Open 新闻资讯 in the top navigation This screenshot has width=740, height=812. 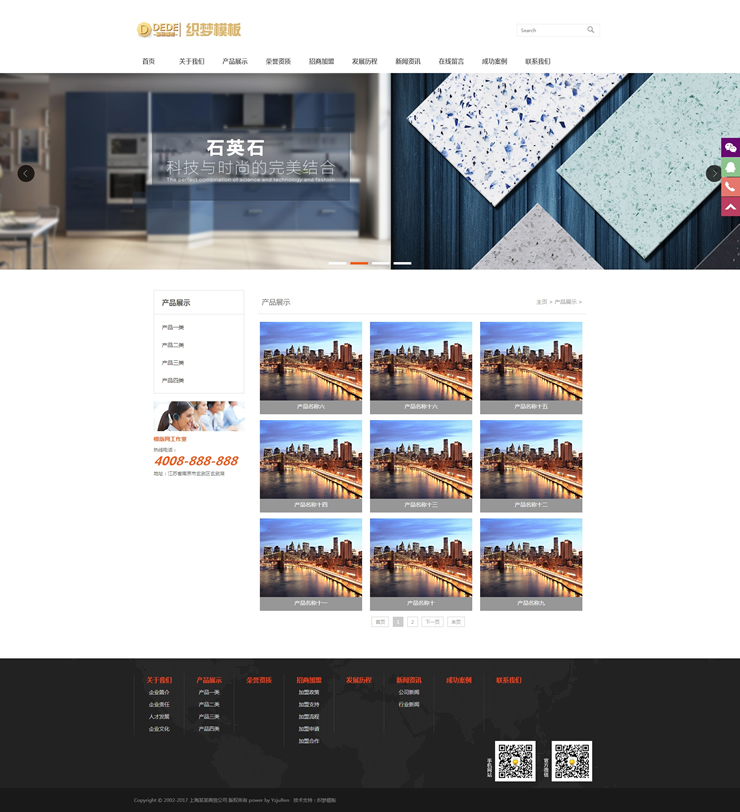(x=408, y=61)
